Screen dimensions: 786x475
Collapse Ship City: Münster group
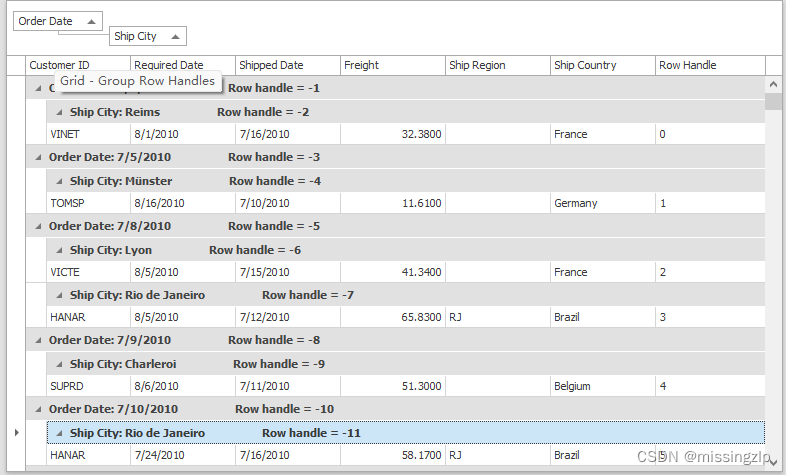point(59,181)
